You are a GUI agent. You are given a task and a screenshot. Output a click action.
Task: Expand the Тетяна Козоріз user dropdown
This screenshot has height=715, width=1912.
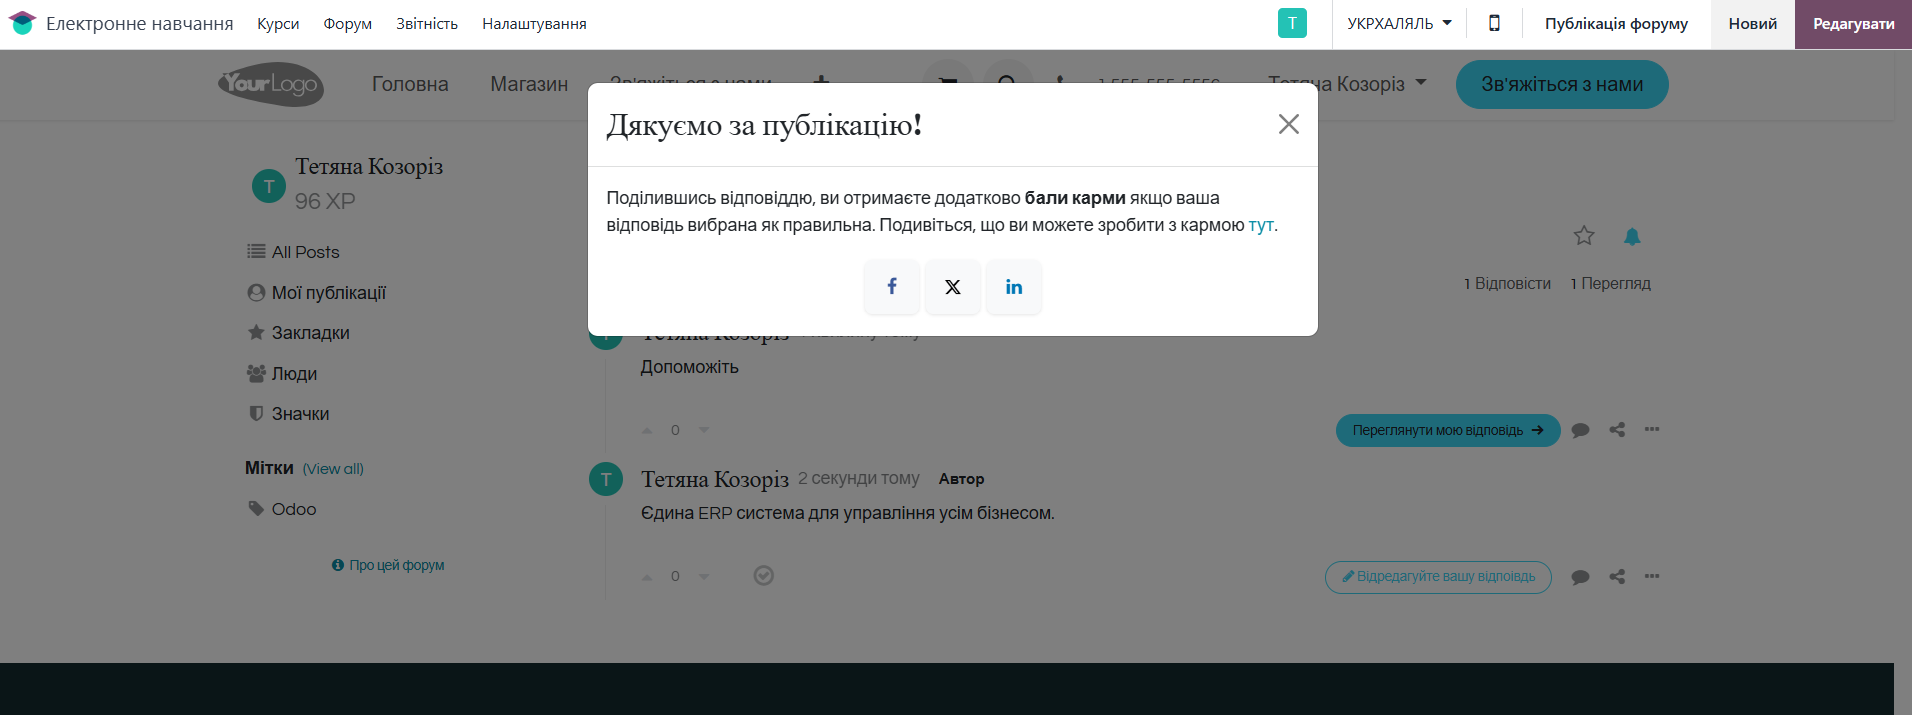(1346, 84)
